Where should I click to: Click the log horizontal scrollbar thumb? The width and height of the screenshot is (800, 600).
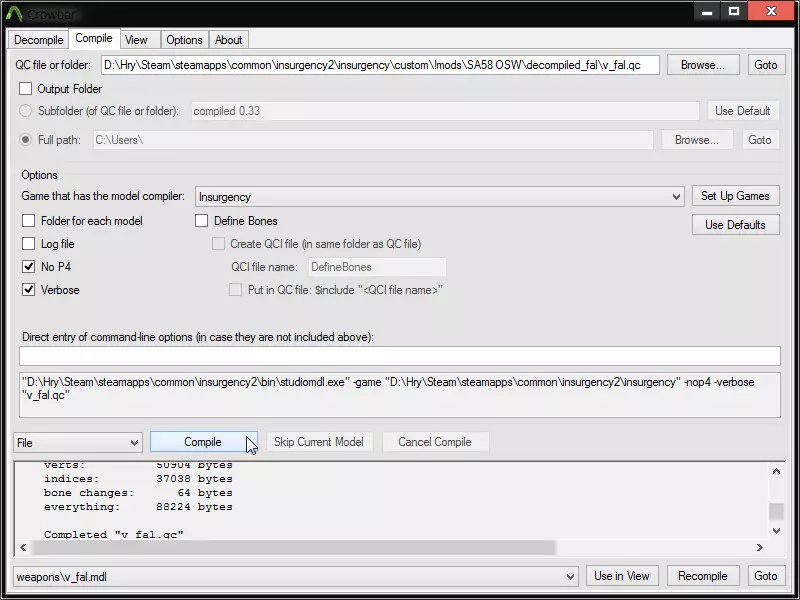[294, 547]
